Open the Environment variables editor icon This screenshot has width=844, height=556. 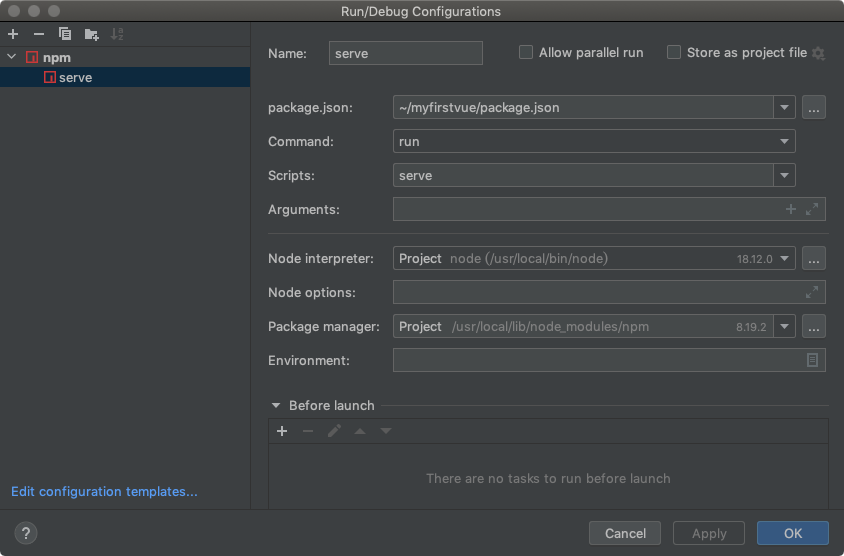(x=812, y=360)
